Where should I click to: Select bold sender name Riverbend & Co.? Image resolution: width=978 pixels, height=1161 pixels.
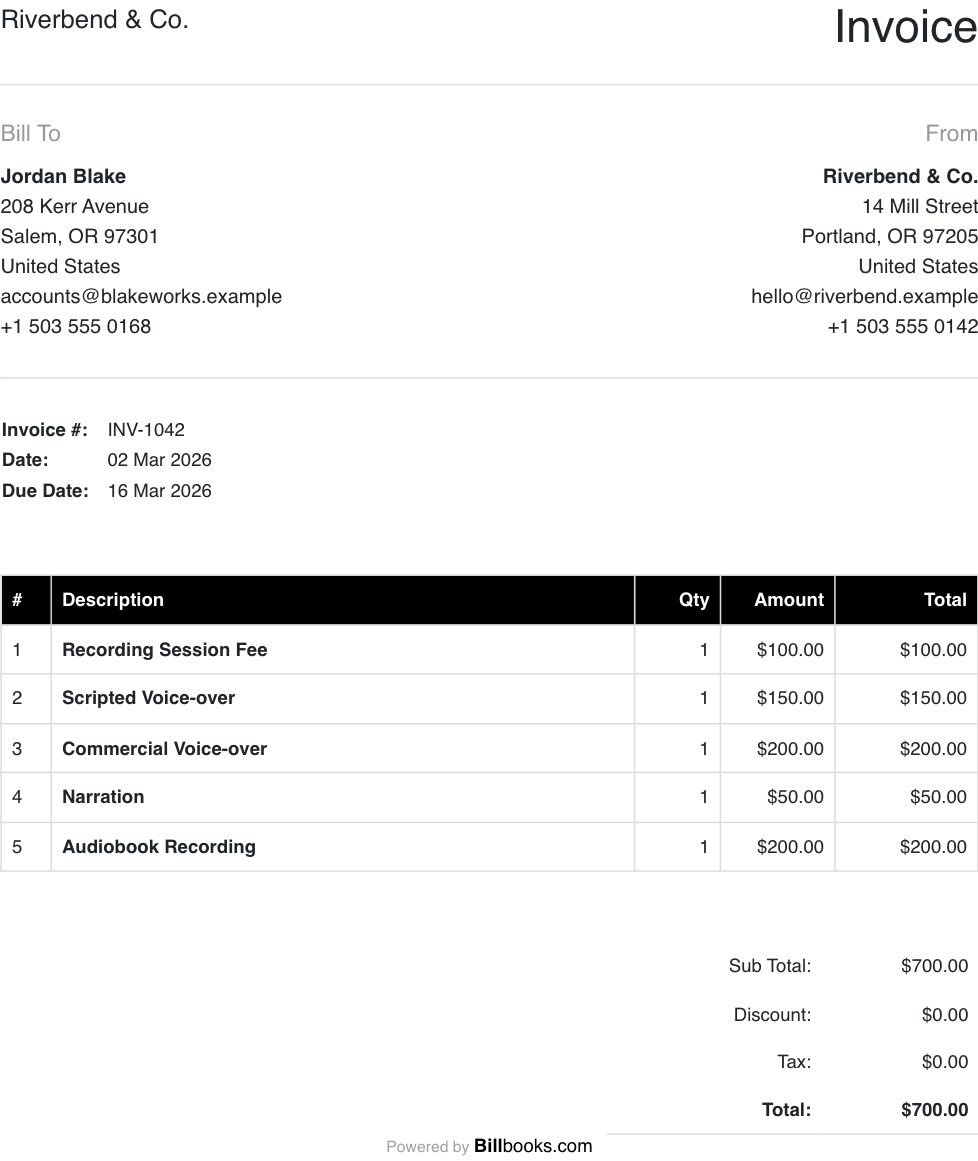900,176
